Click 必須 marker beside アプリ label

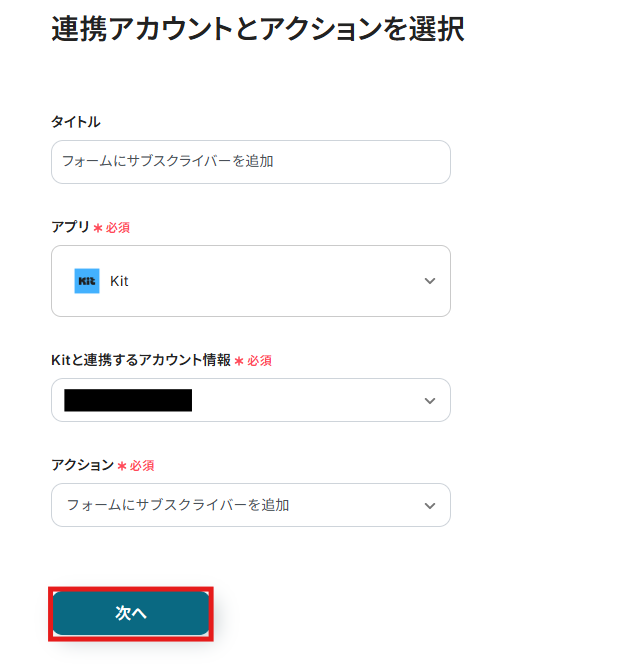click(118, 227)
